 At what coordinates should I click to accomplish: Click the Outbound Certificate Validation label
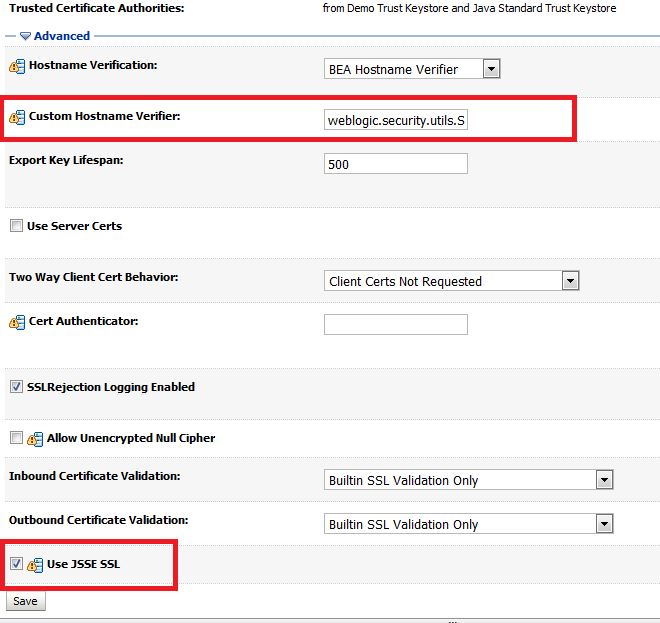[98, 520]
